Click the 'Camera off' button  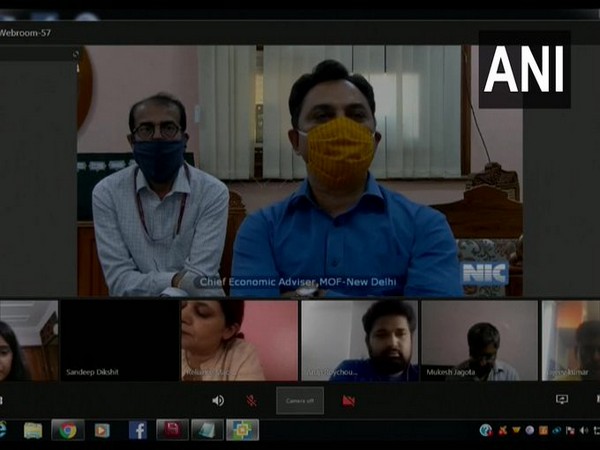pos(300,400)
